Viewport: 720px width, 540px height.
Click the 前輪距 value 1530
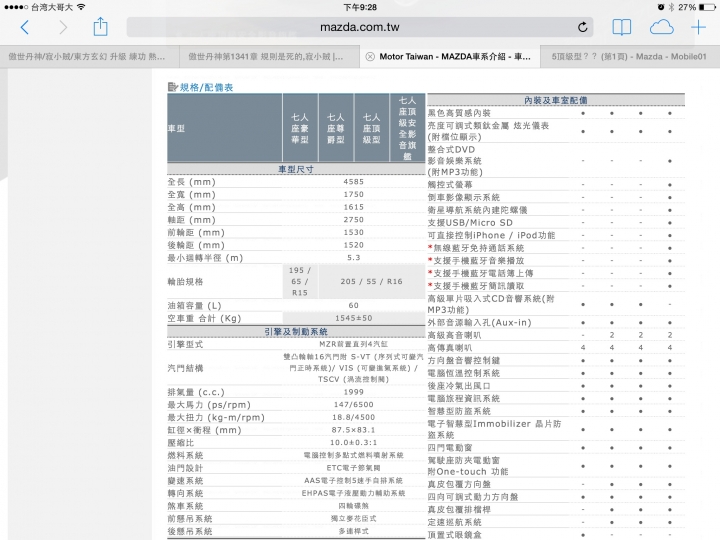tap(354, 232)
